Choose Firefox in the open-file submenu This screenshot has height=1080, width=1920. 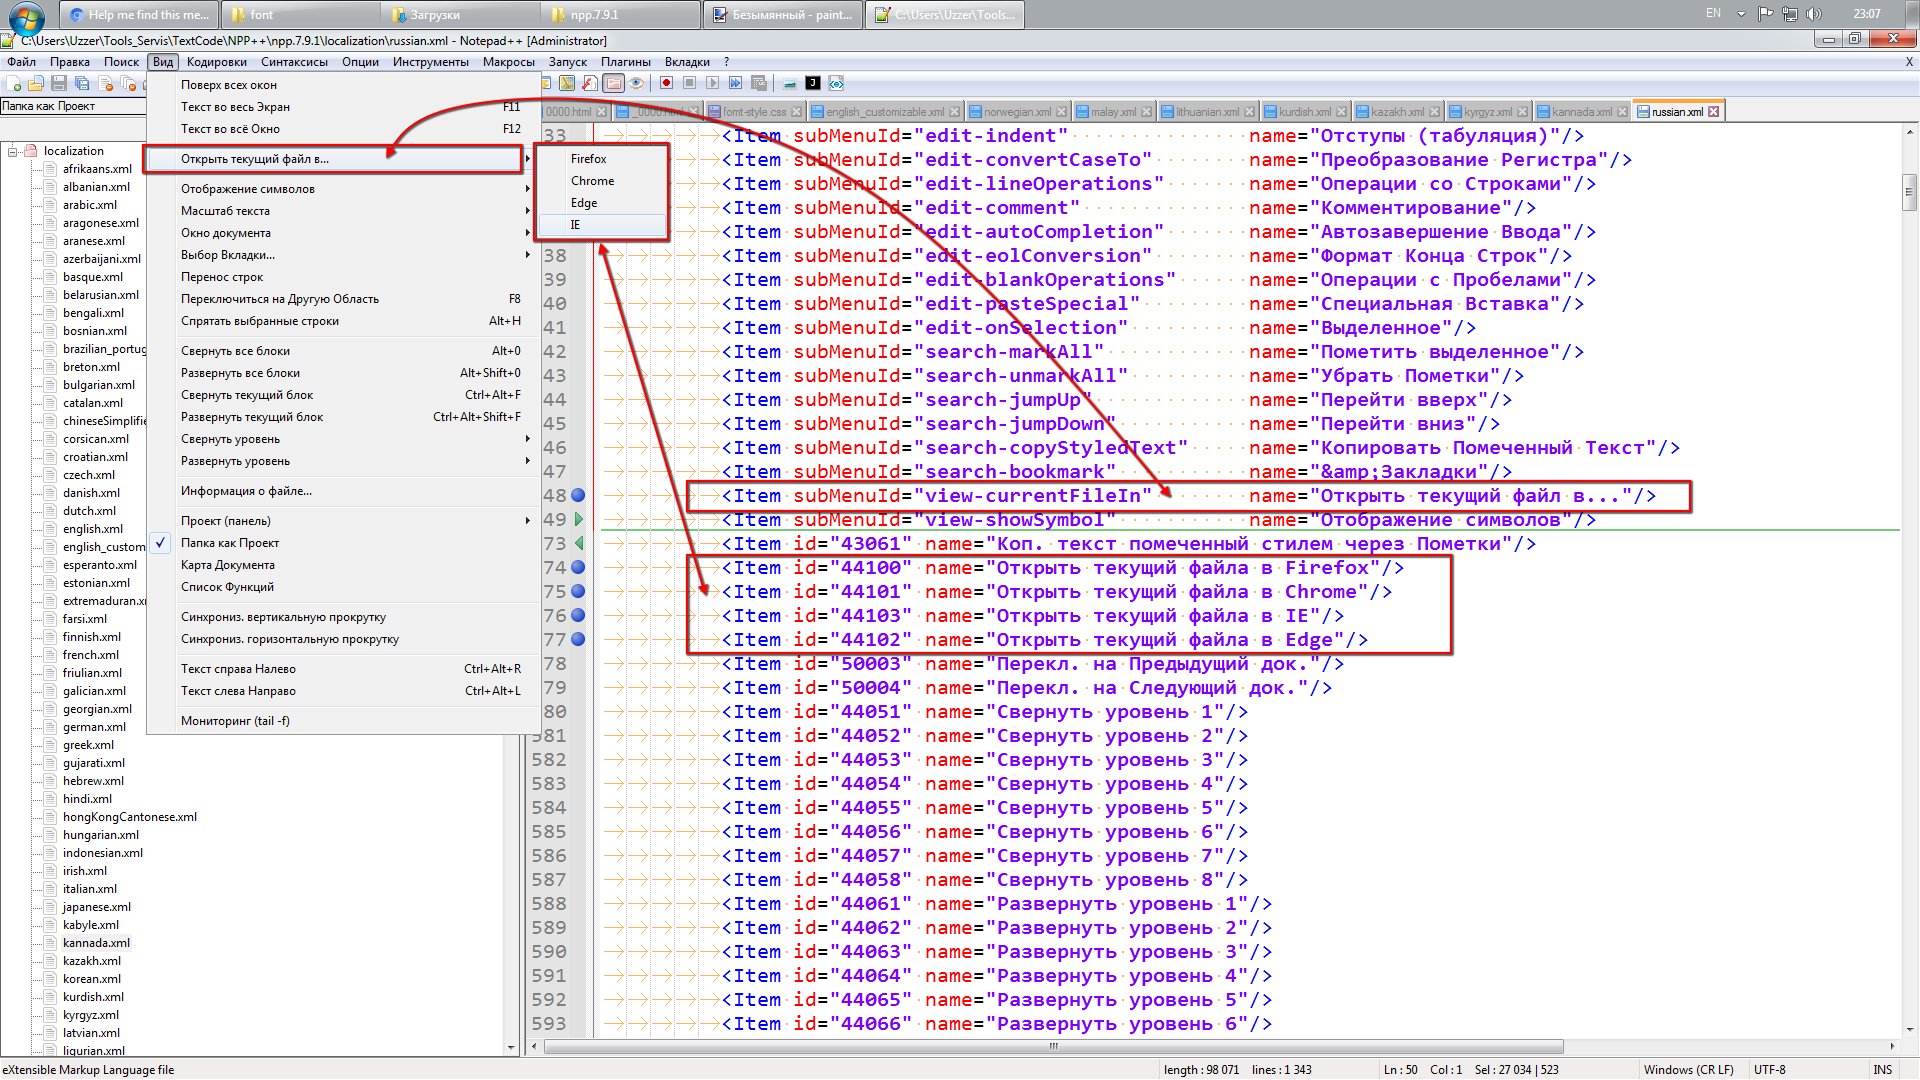[x=603, y=159]
